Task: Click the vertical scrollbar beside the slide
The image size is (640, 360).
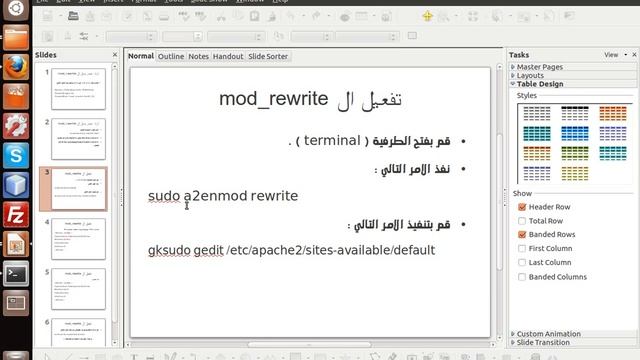Action: pos(500,202)
